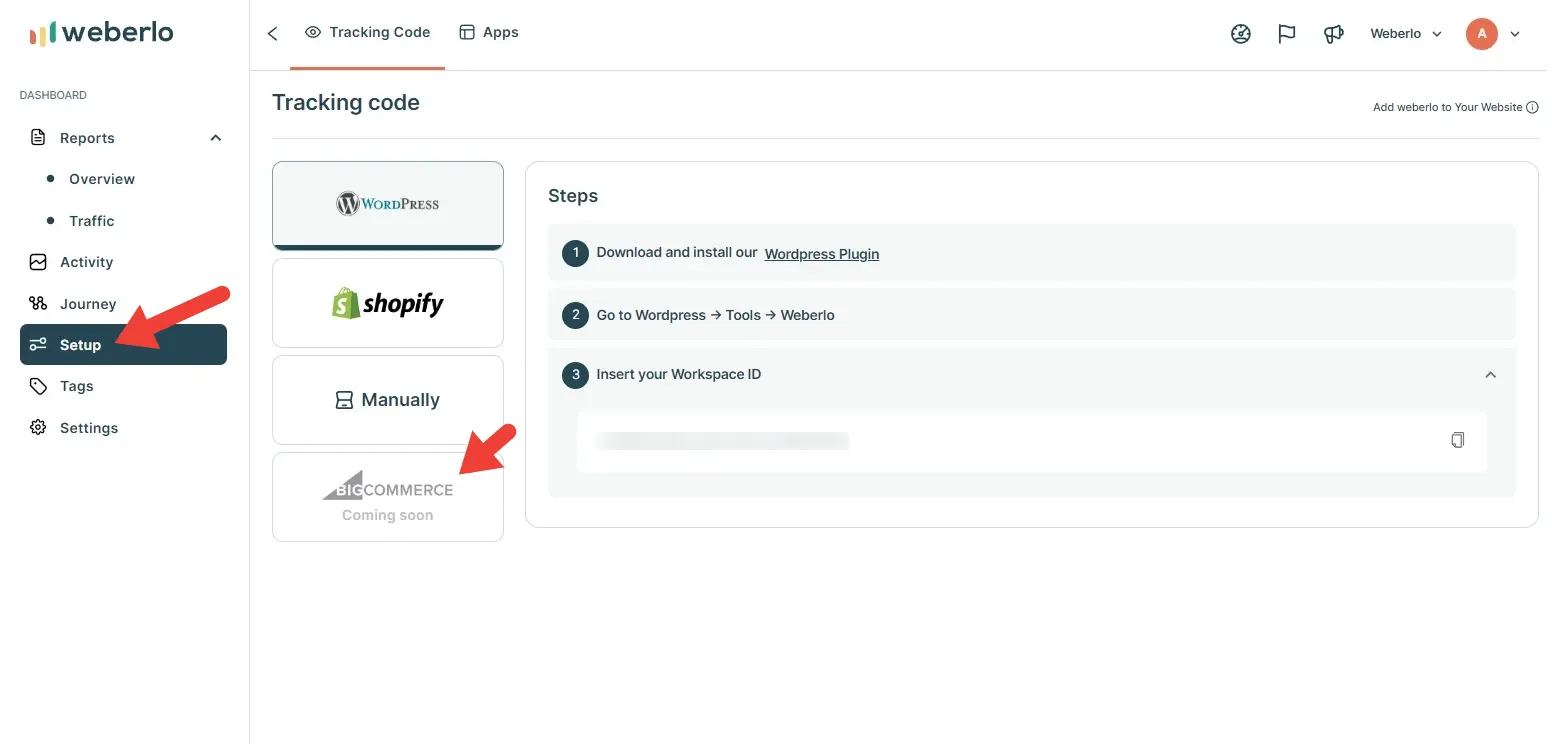Screen dimensions: 1552x744
Task: Click the Tags label icon
Action: coord(38,386)
